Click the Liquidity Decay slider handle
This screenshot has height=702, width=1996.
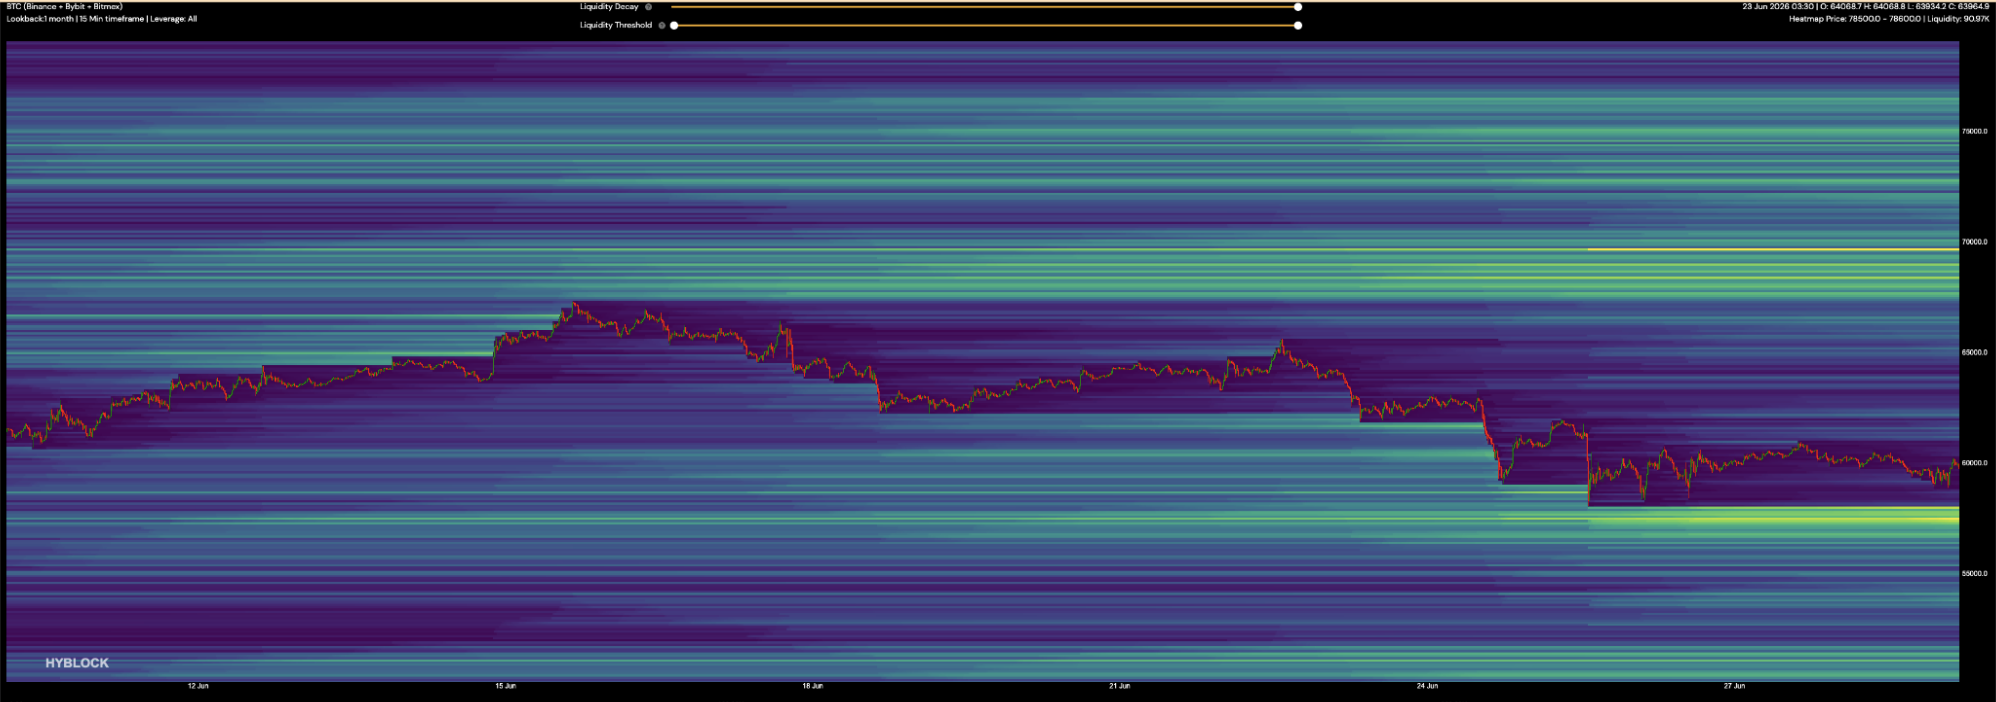[x=1298, y=7]
